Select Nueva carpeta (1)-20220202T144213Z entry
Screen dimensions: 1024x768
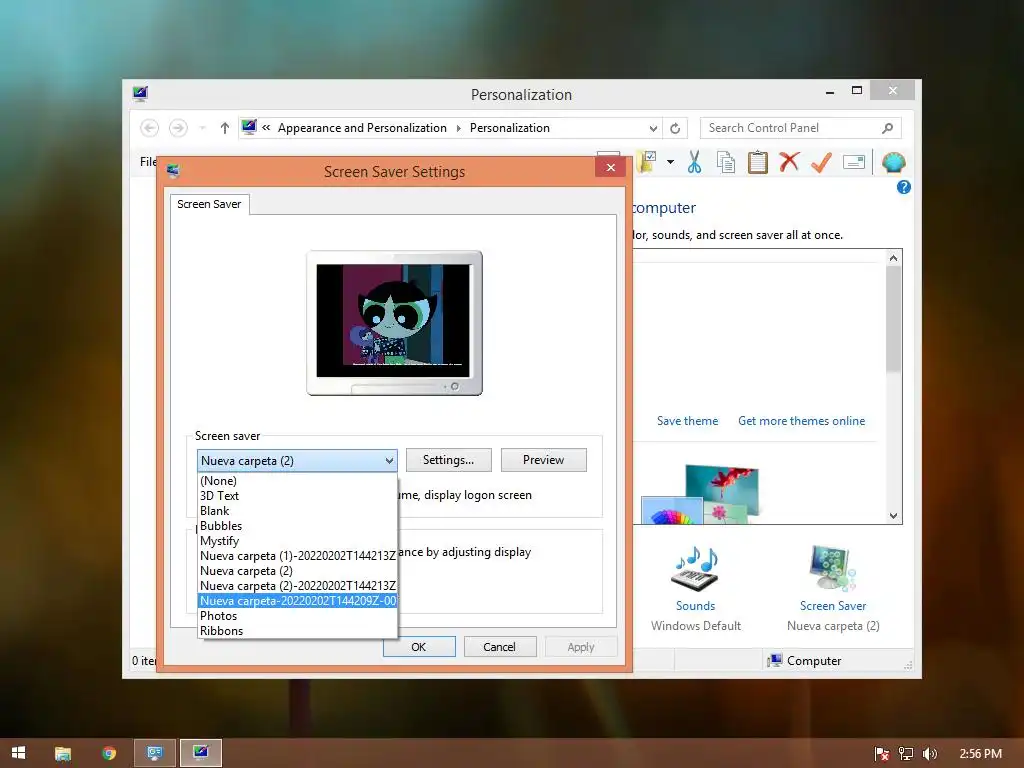point(297,556)
